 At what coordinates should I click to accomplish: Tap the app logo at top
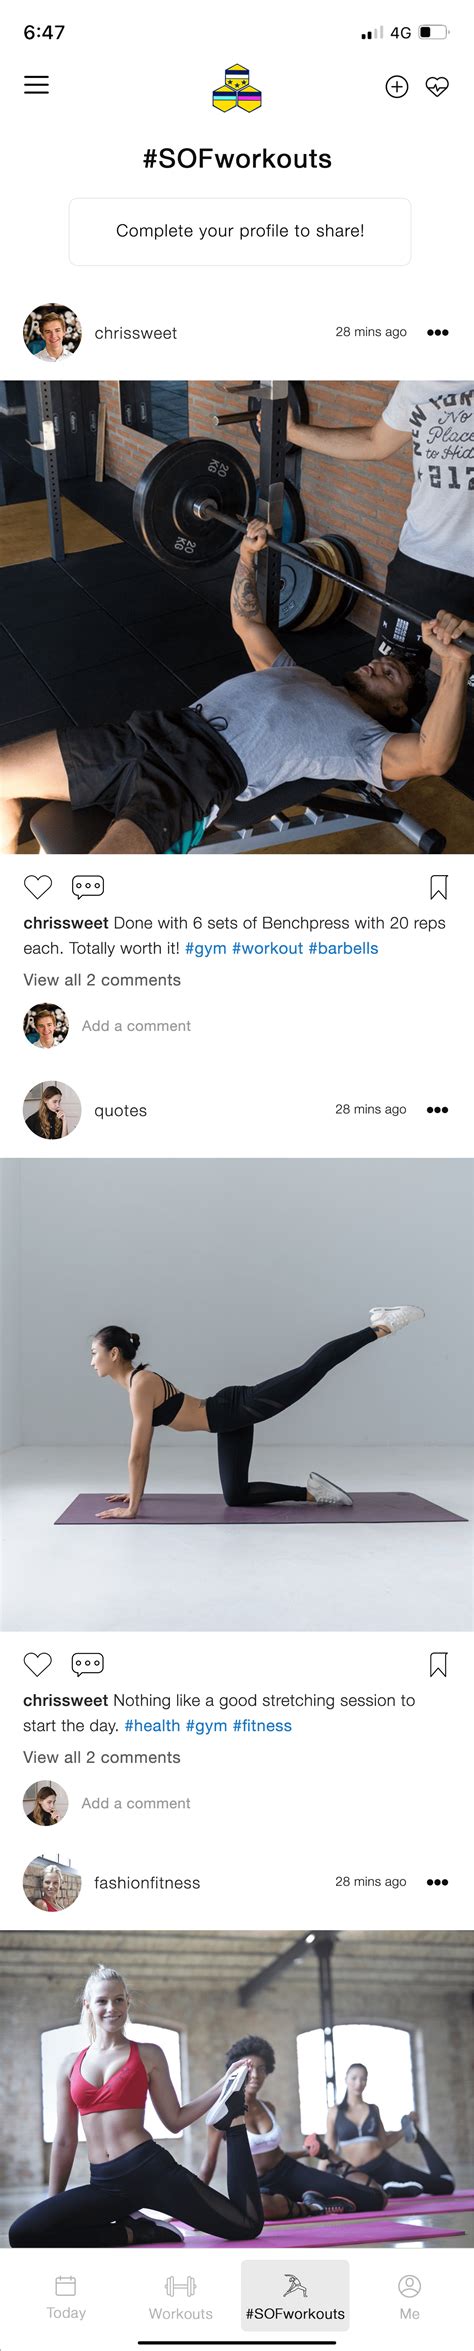coord(237,88)
